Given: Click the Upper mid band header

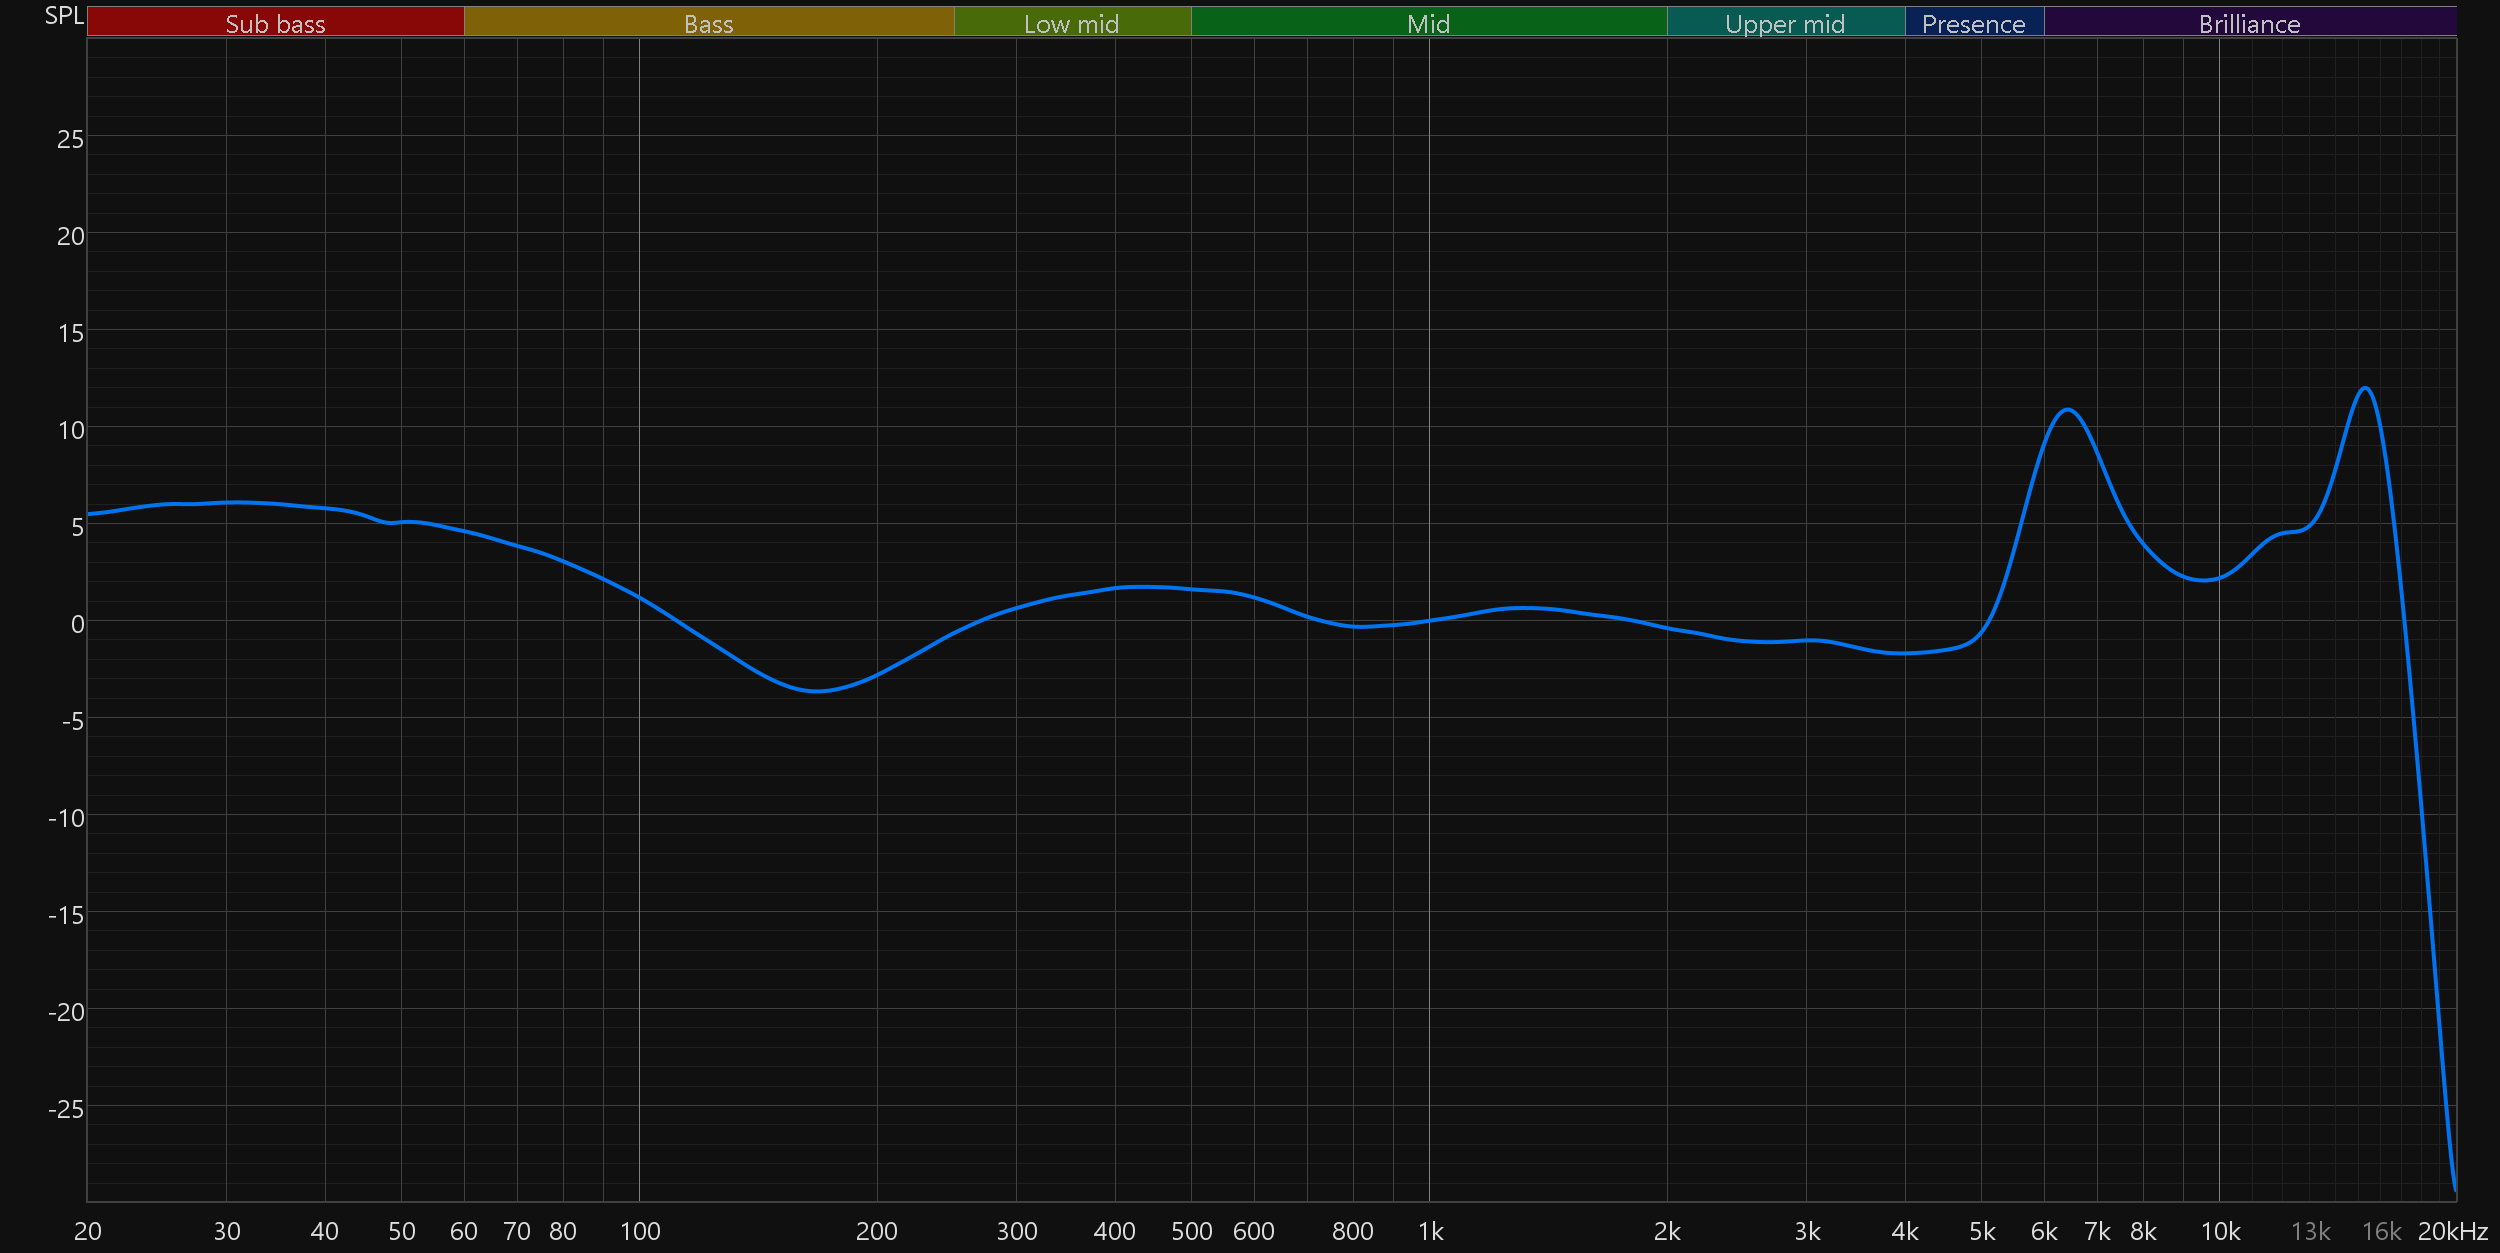Looking at the screenshot, I should pos(1785,23).
